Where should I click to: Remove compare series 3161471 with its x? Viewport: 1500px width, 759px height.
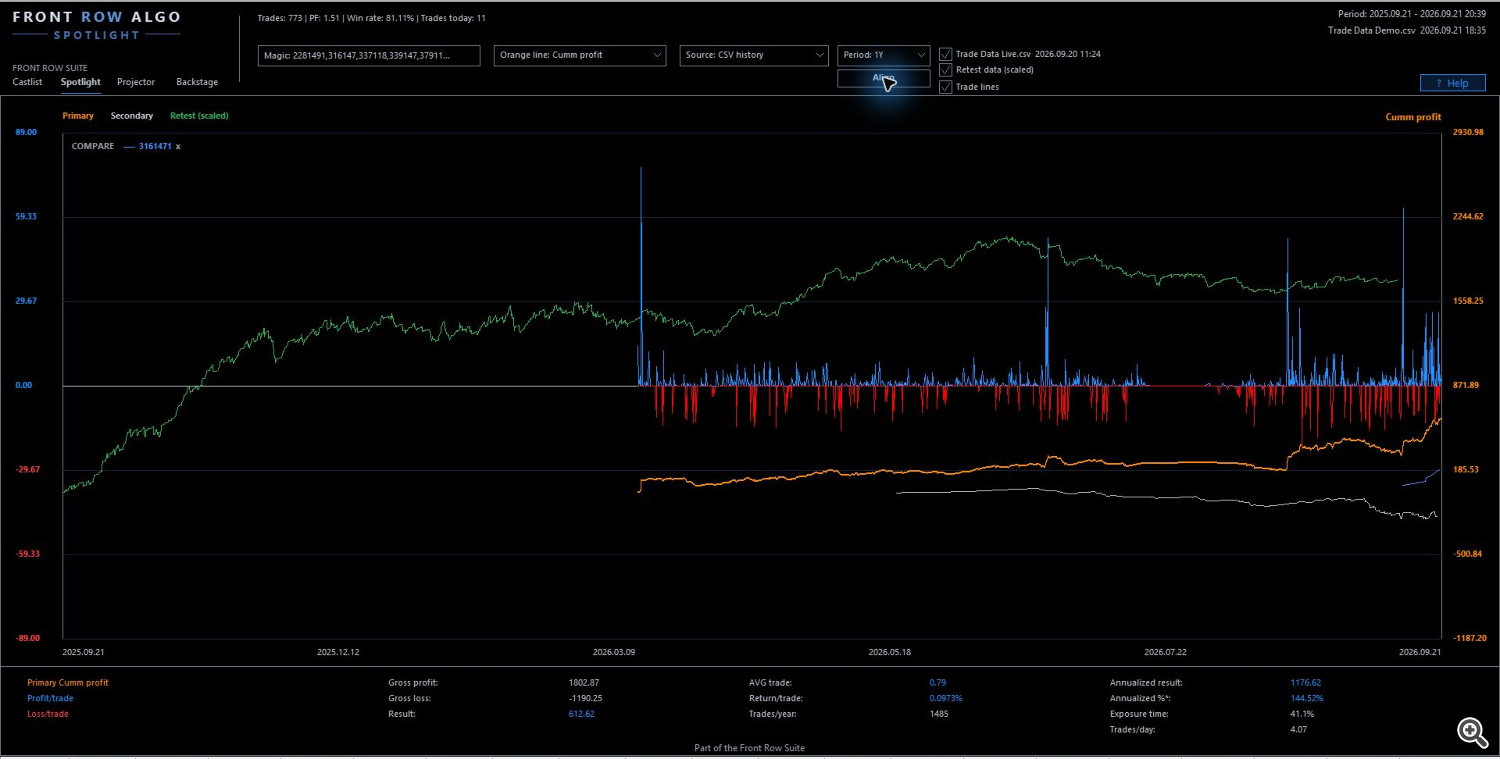pyautogui.click(x=178, y=147)
